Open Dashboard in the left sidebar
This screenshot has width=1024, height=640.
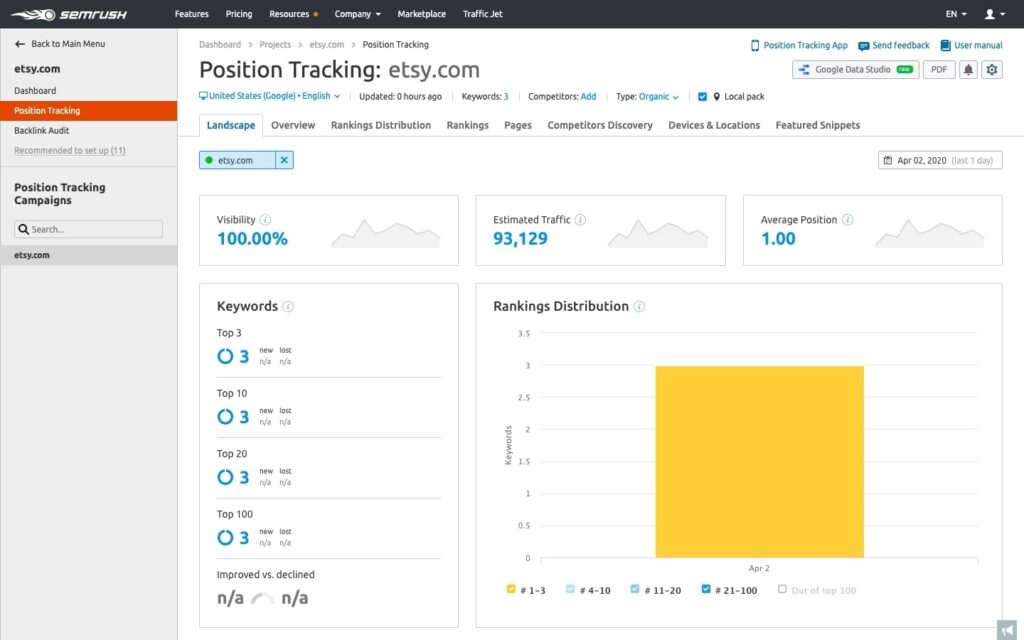click(35, 91)
